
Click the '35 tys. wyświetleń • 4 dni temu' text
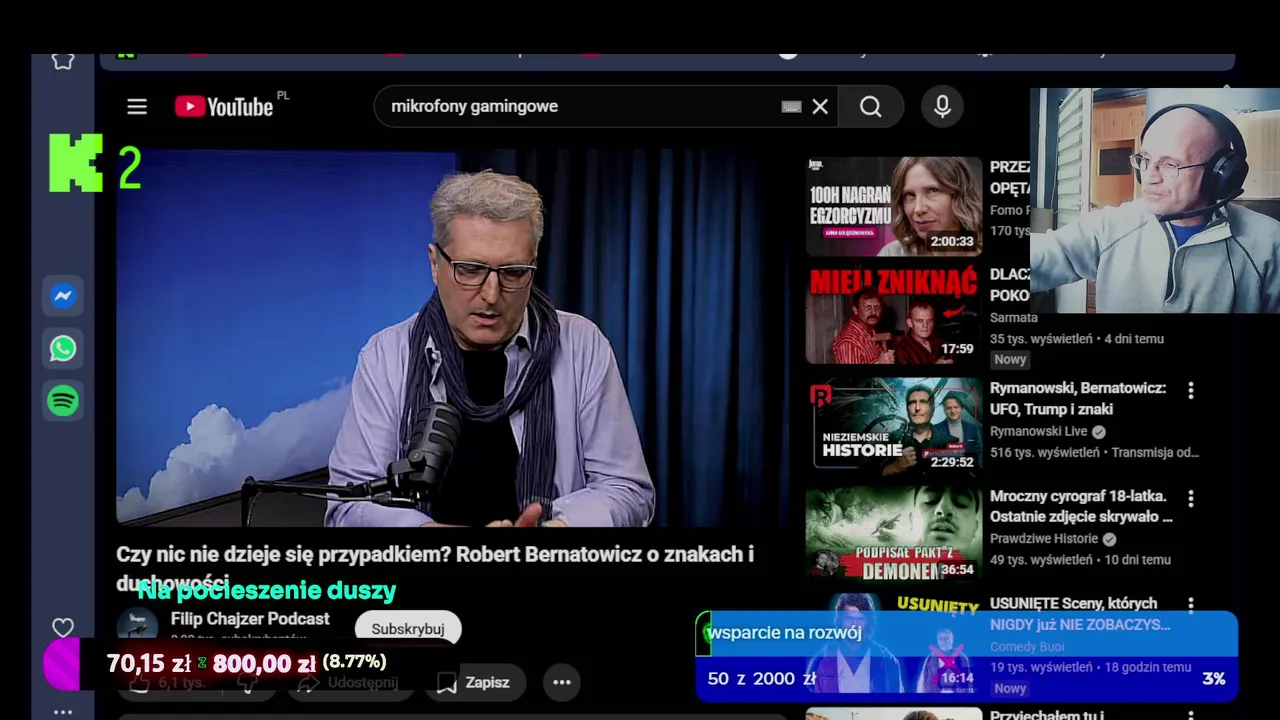pyautogui.click(x=1077, y=339)
